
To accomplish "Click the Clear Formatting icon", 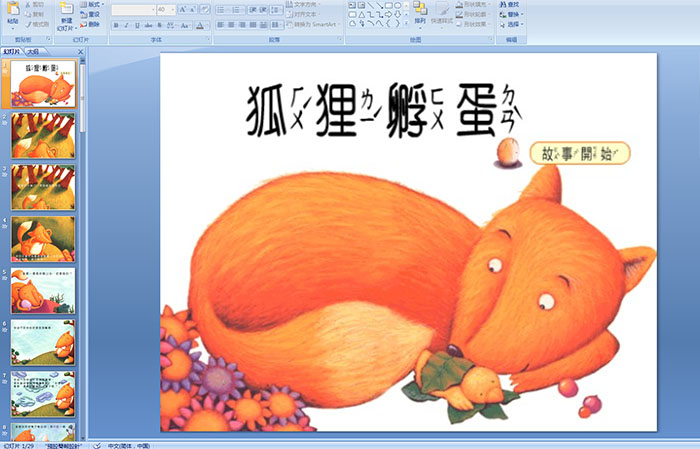I will (205, 10).
